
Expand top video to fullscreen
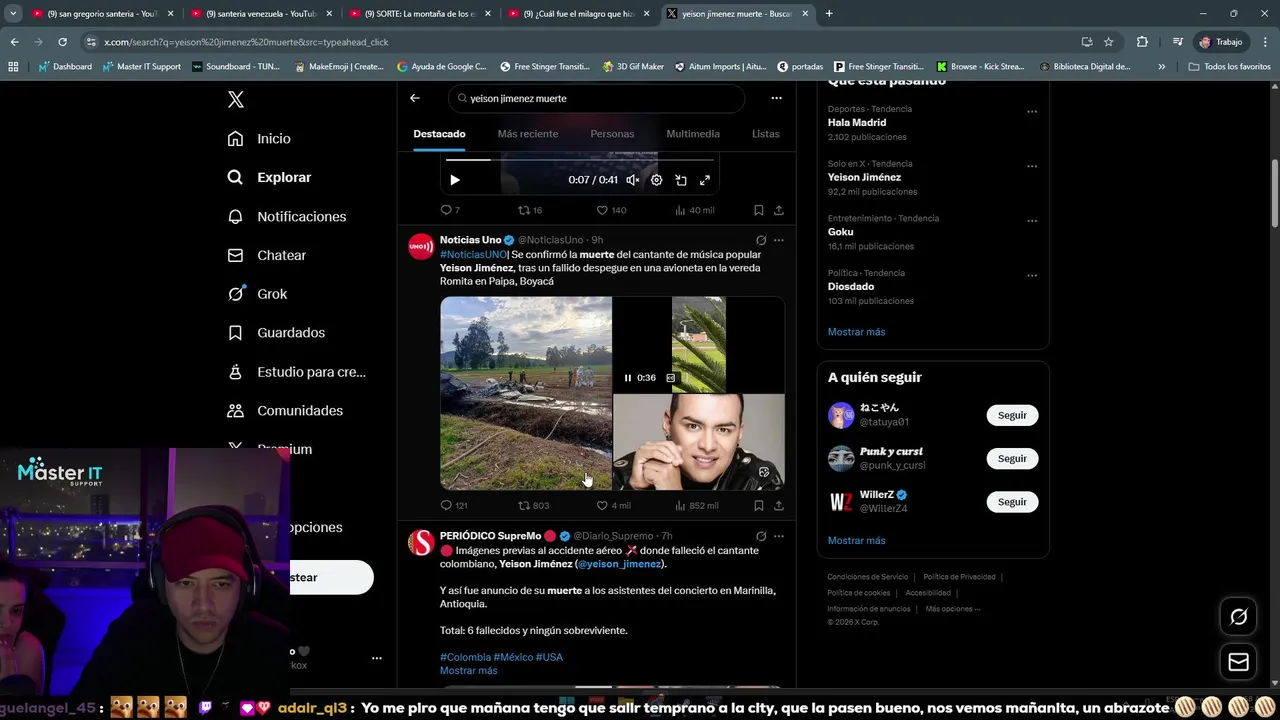[x=705, y=180]
